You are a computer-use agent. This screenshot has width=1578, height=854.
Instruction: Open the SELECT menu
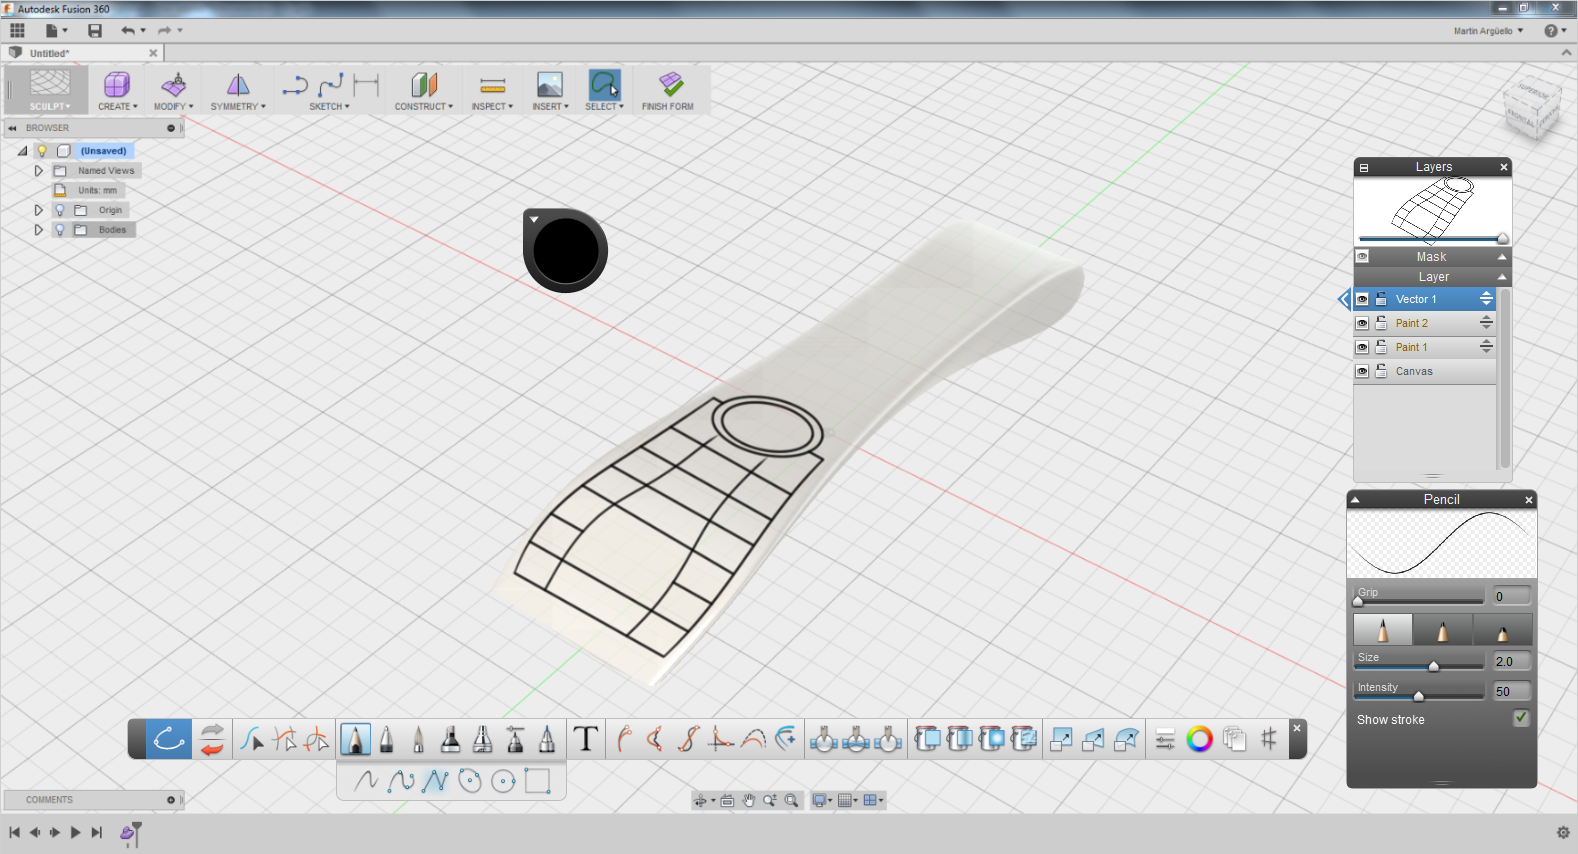pyautogui.click(x=604, y=106)
